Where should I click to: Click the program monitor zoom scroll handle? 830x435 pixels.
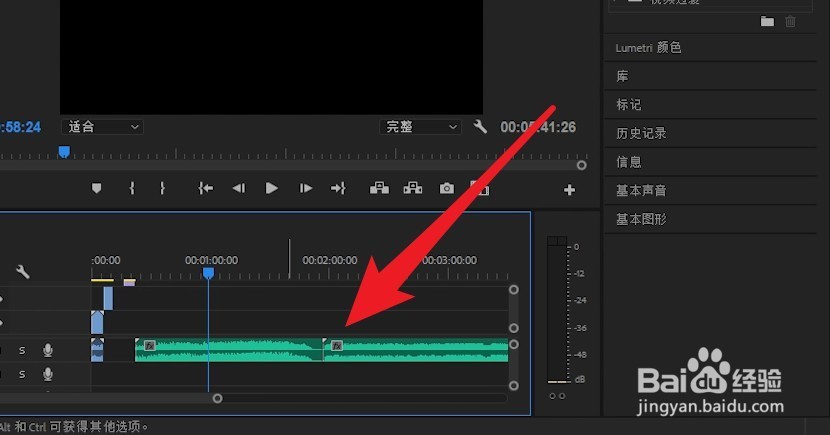click(581, 166)
